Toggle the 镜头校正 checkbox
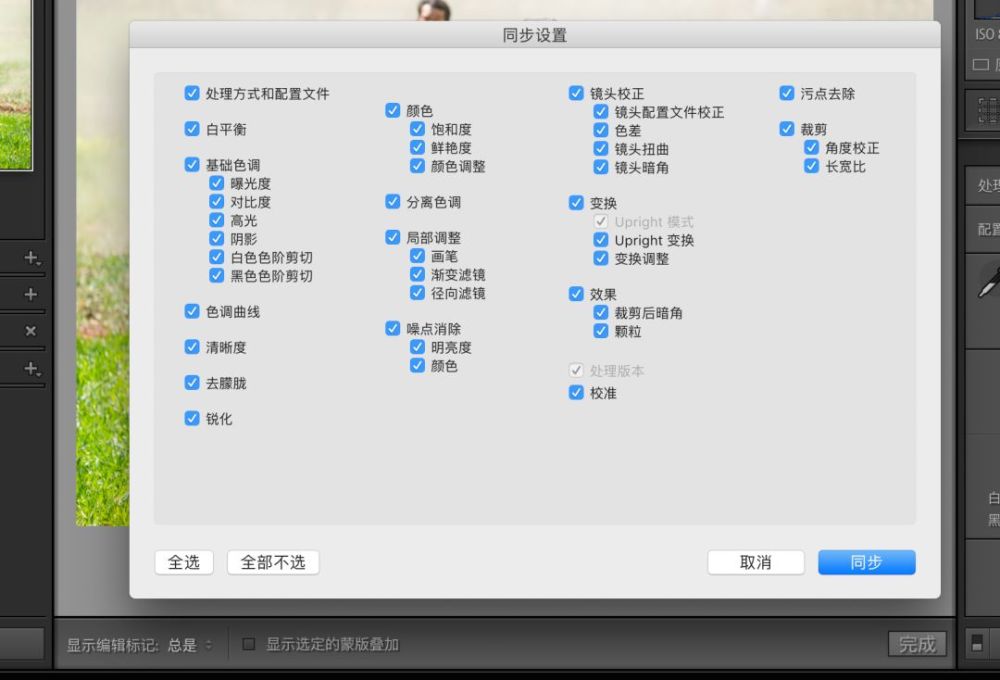This screenshot has height=680, width=1000. [577, 93]
